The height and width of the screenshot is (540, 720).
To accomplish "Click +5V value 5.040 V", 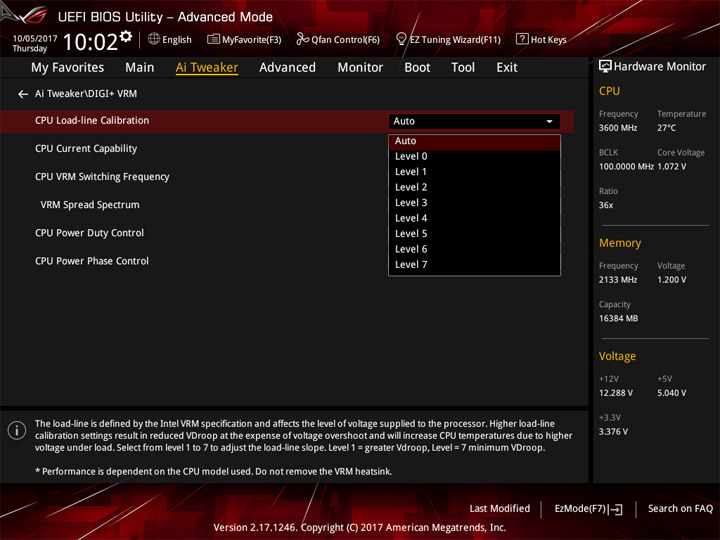I will click(x=671, y=394).
